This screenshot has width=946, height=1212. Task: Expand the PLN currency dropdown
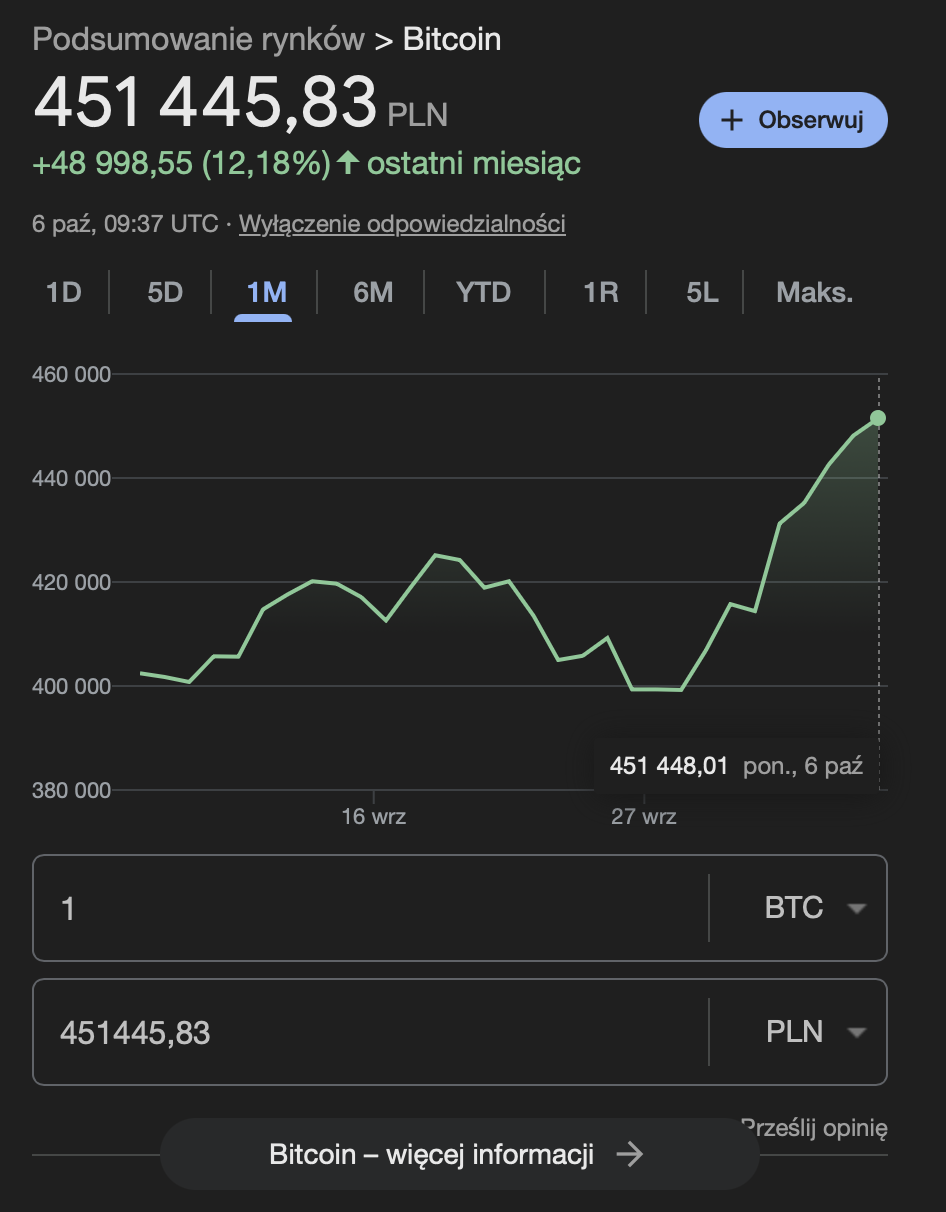coord(812,1032)
